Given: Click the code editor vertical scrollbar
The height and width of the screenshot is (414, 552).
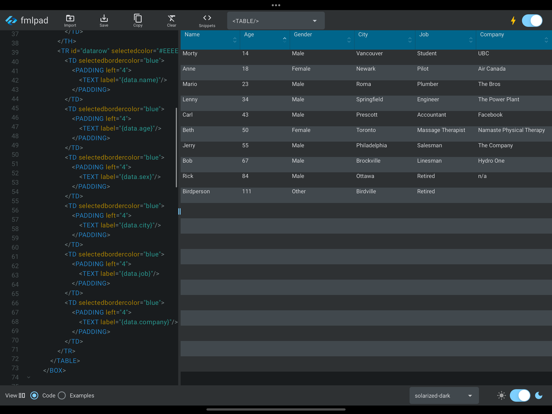Looking at the screenshot, I should coord(176,148).
